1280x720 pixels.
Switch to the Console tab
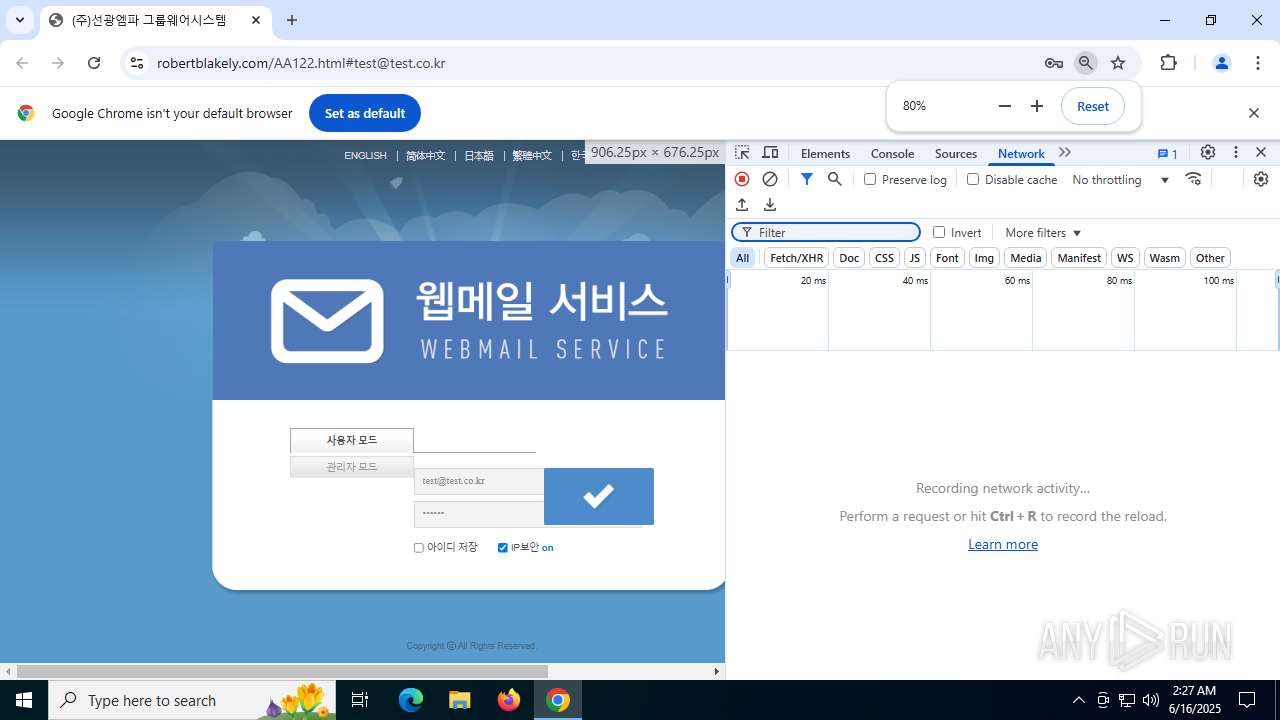(x=892, y=153)
